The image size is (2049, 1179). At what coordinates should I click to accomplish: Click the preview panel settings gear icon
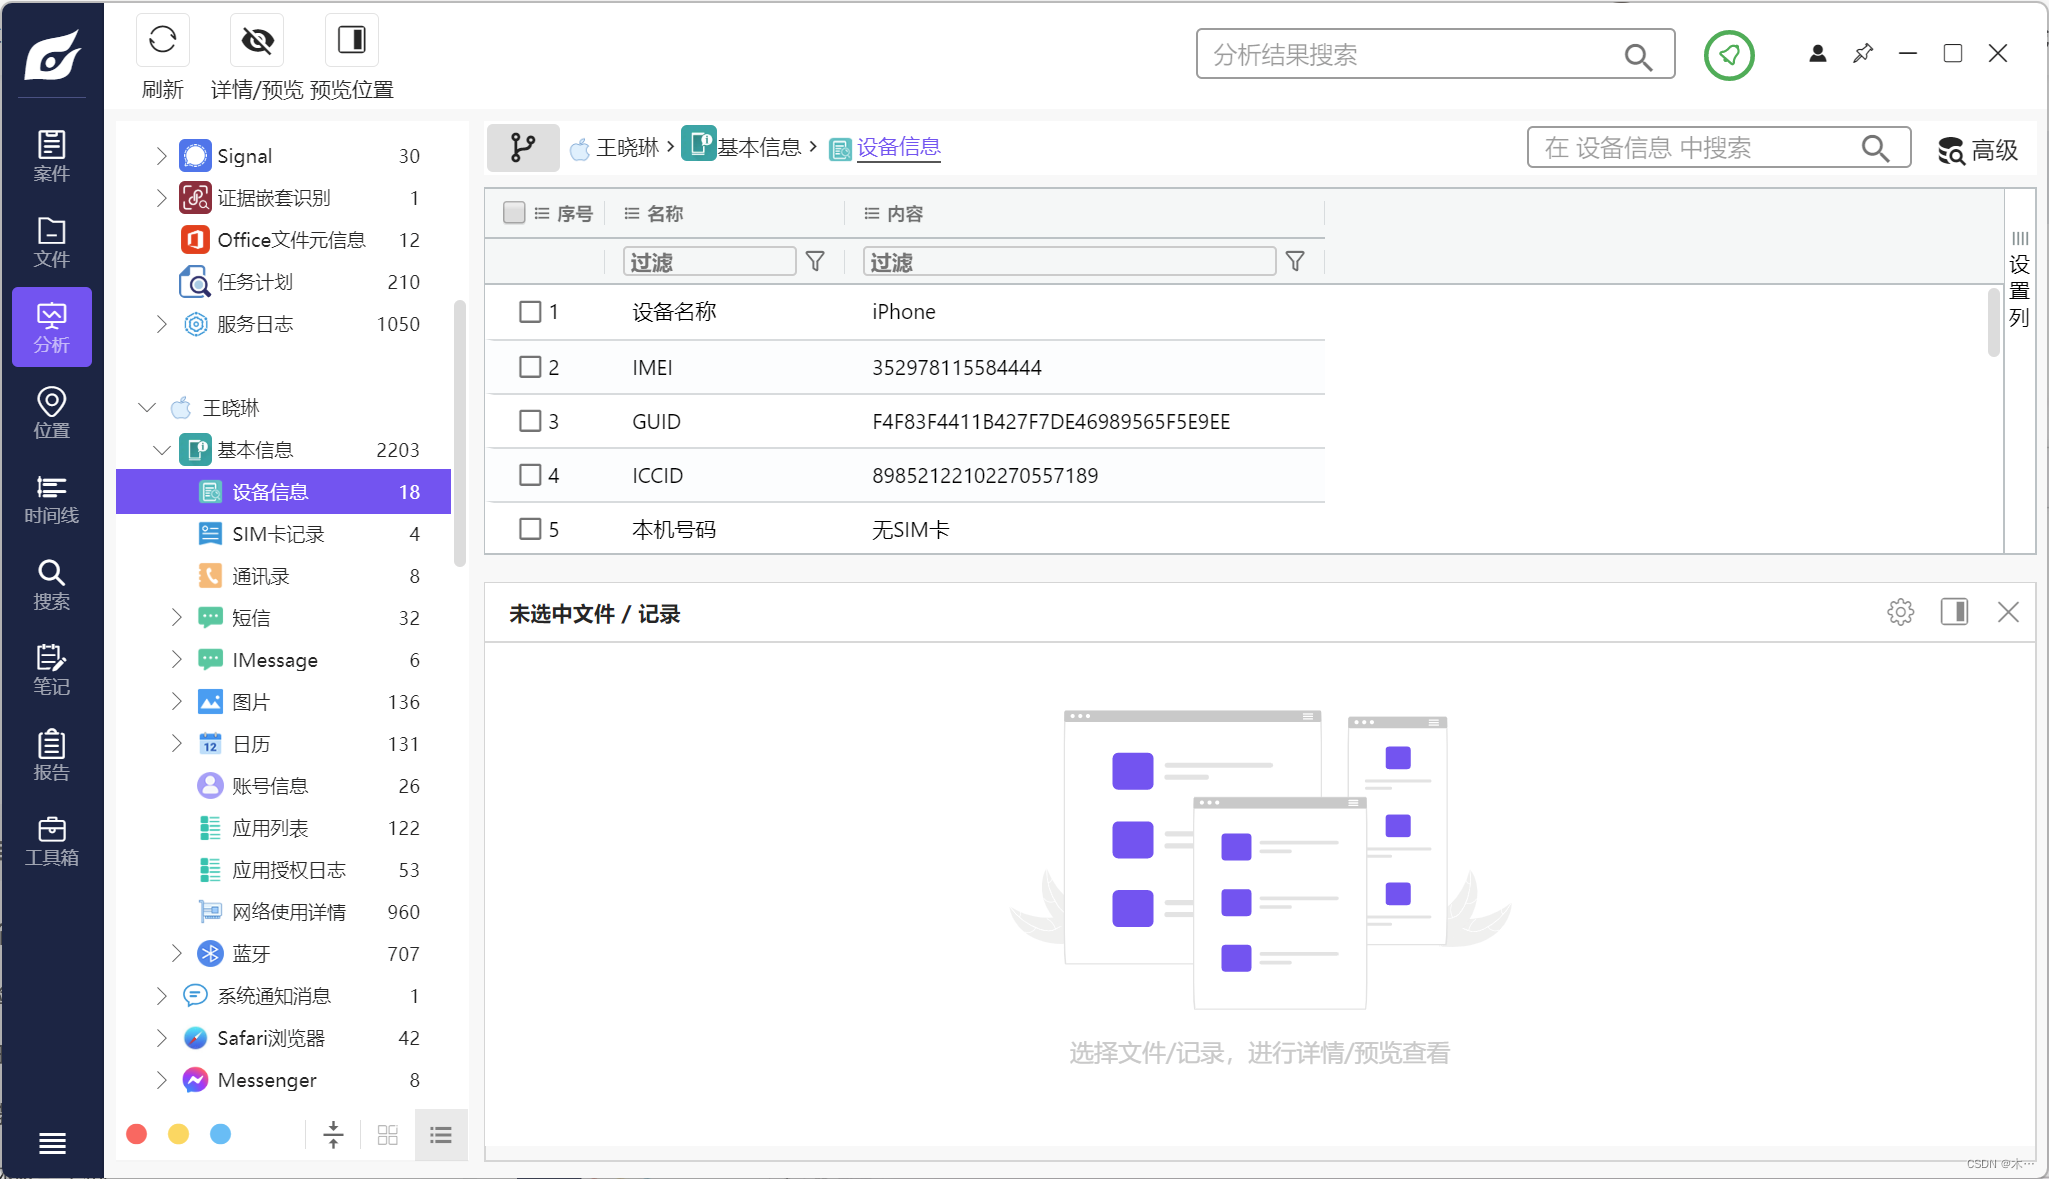point(1900,612)
